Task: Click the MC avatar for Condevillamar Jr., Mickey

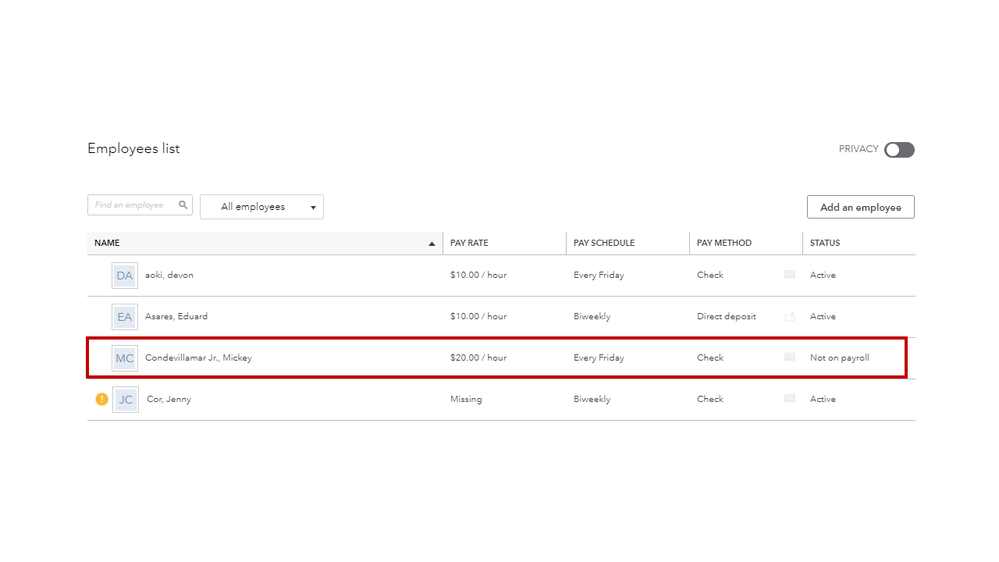Action: [x=124, y=358]
